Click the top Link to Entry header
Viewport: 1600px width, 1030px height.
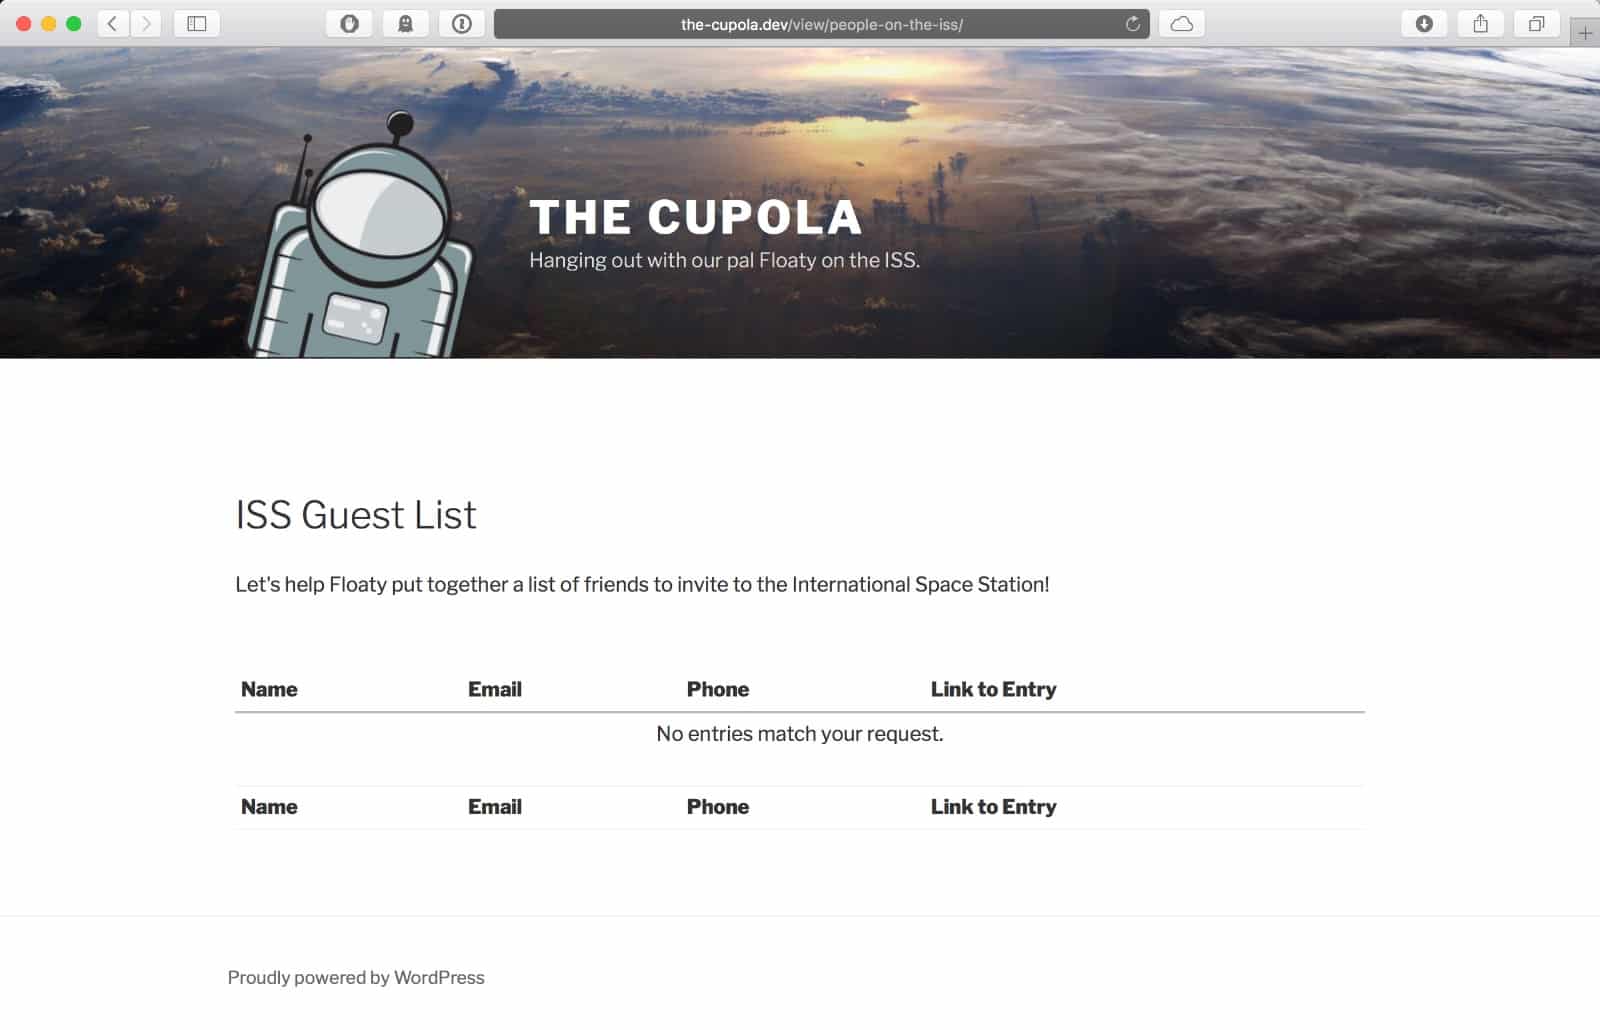993,689
